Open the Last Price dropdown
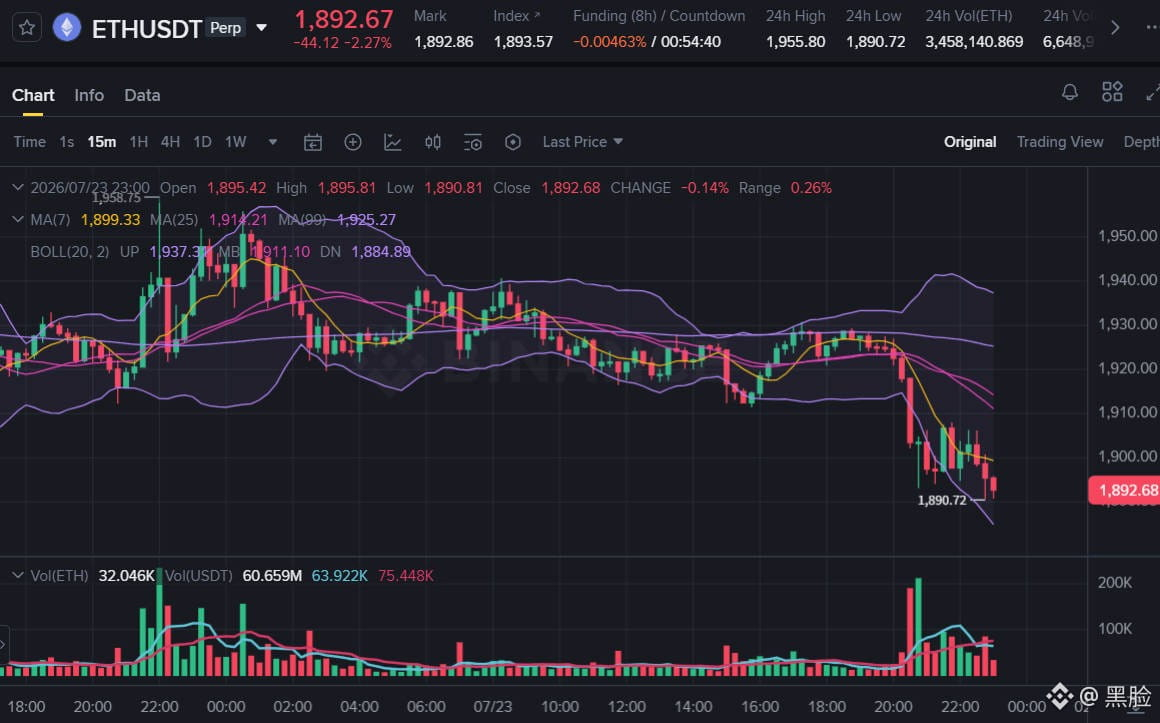Screen dimensions: 1160x723 coord(582,142)
